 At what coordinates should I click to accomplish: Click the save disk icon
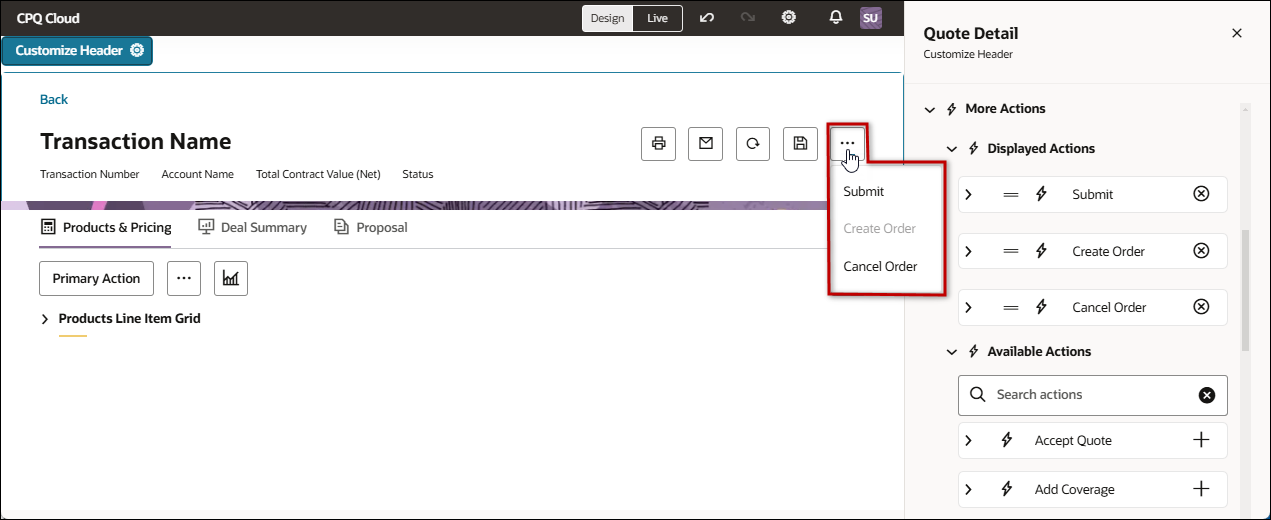tap(800, 144)
